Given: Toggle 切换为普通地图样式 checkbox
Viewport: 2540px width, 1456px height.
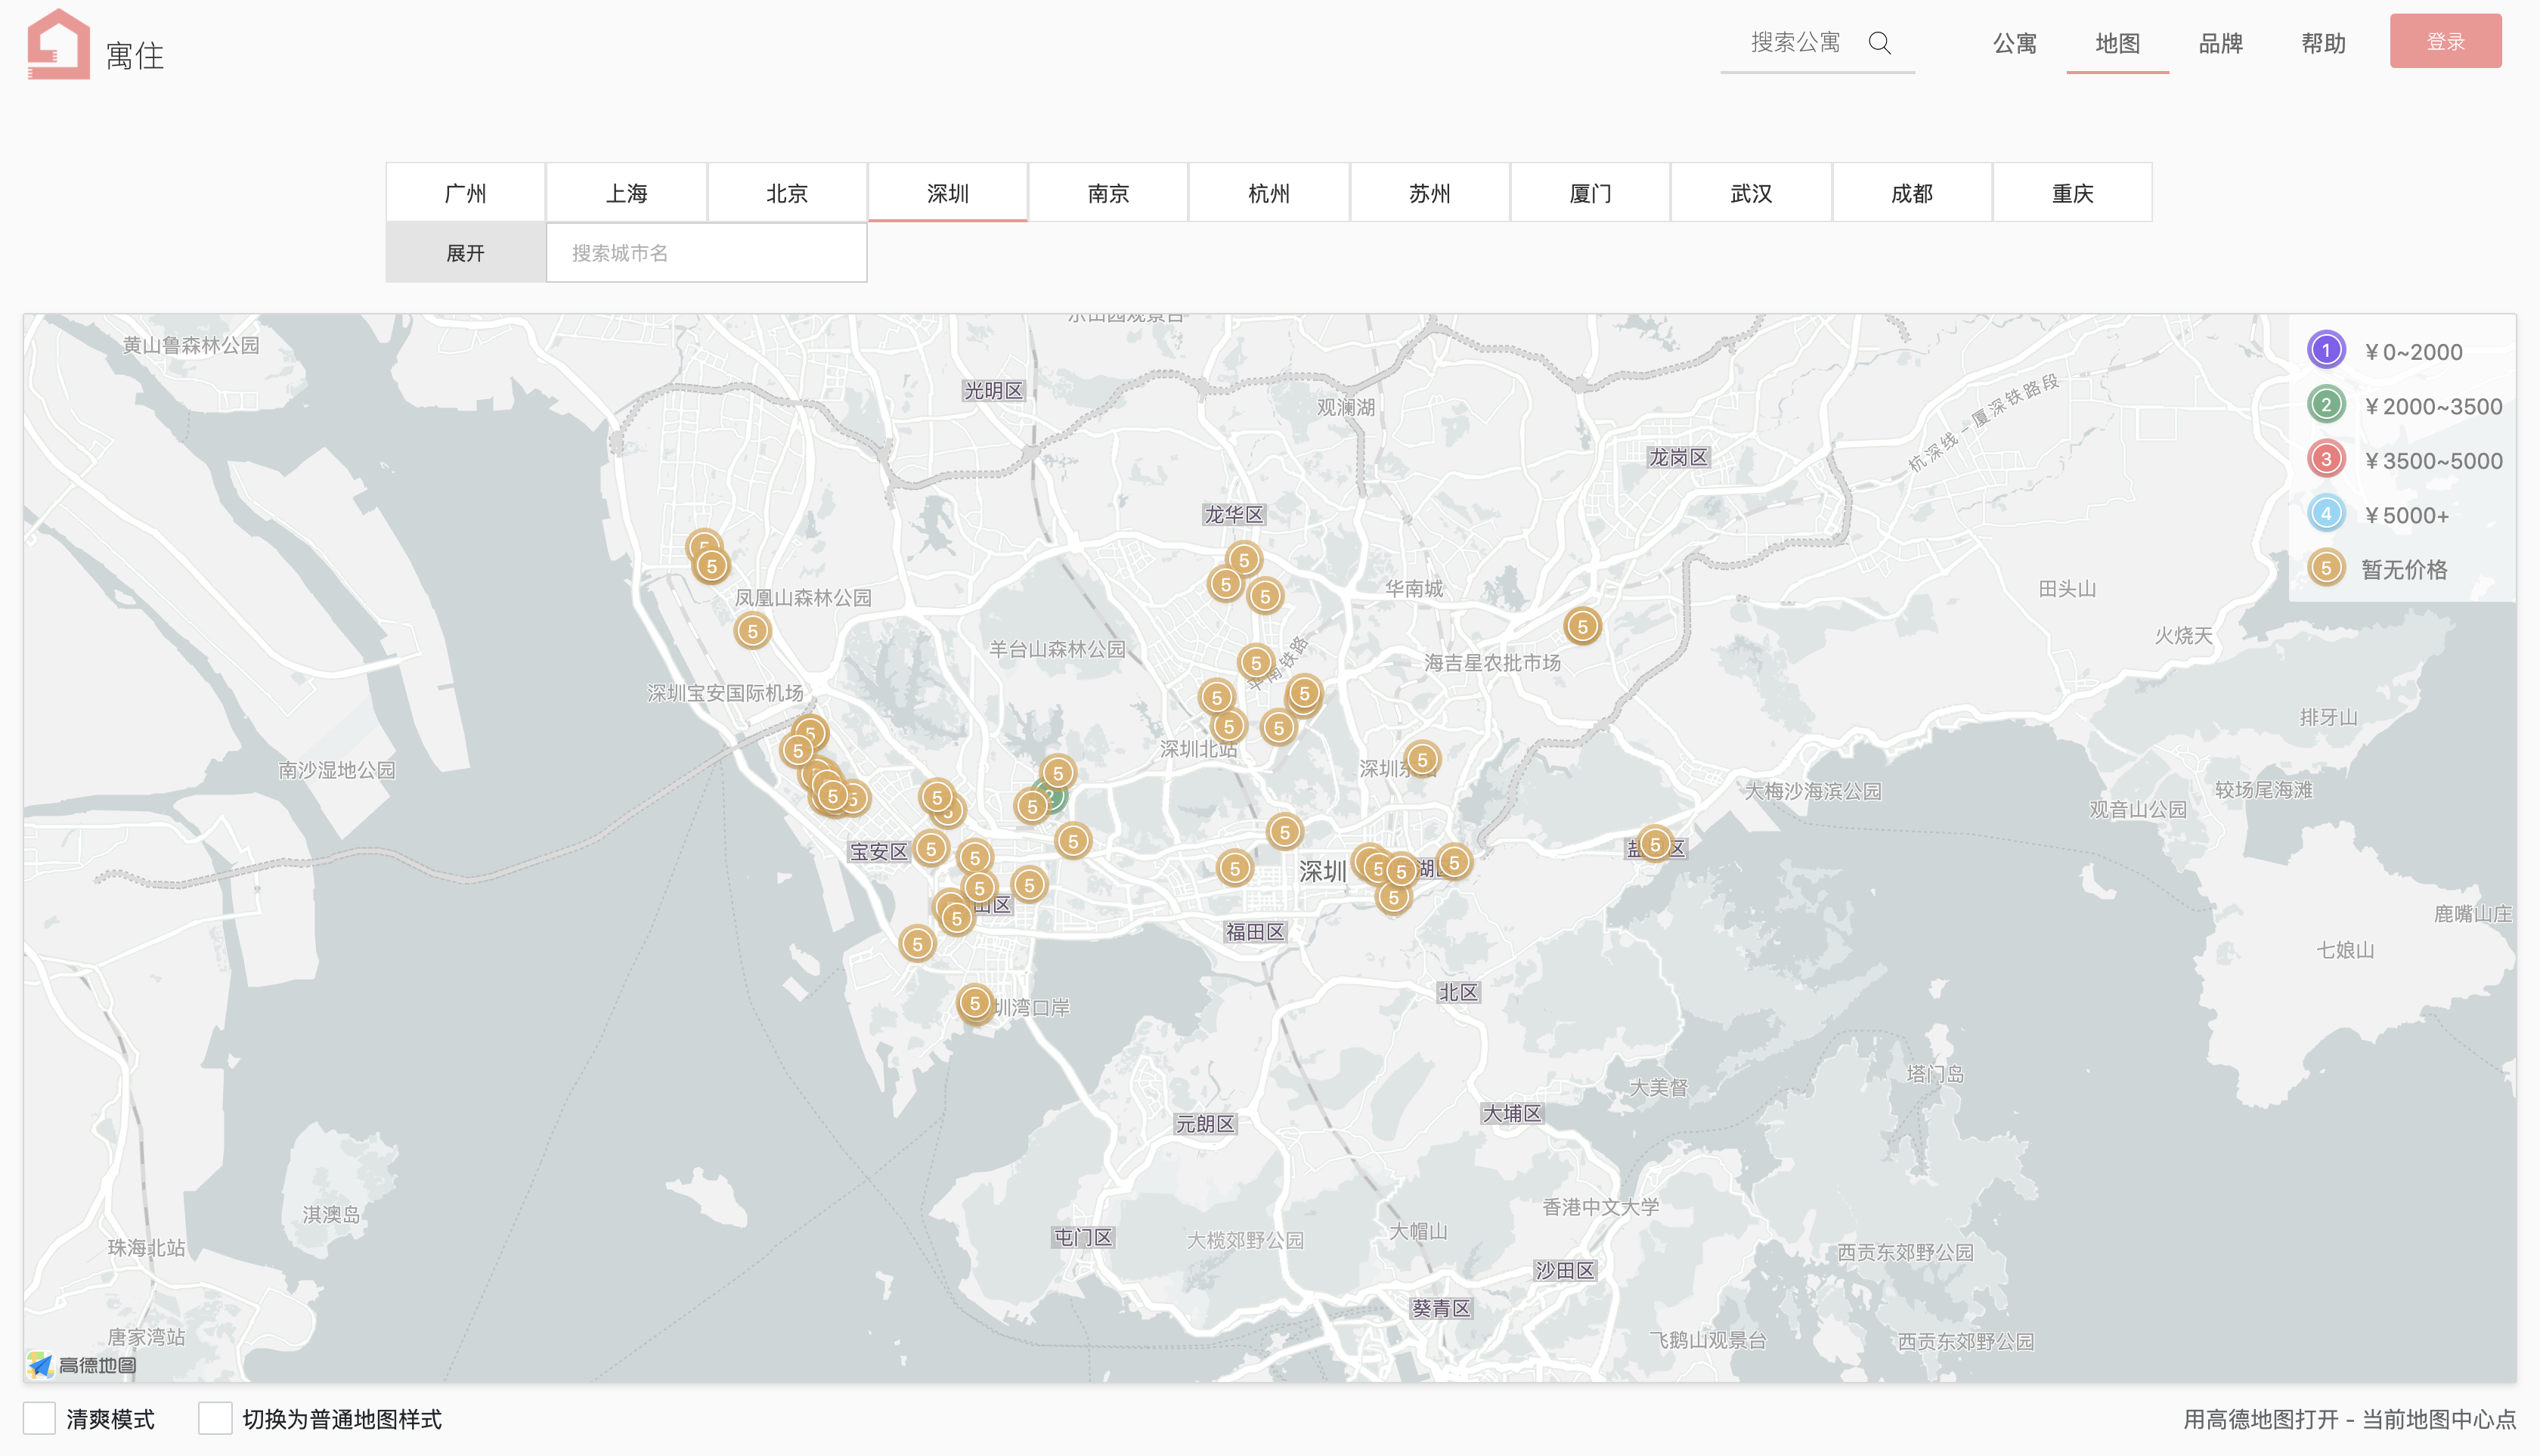Looking at the screenshot, I should 215,1418.
